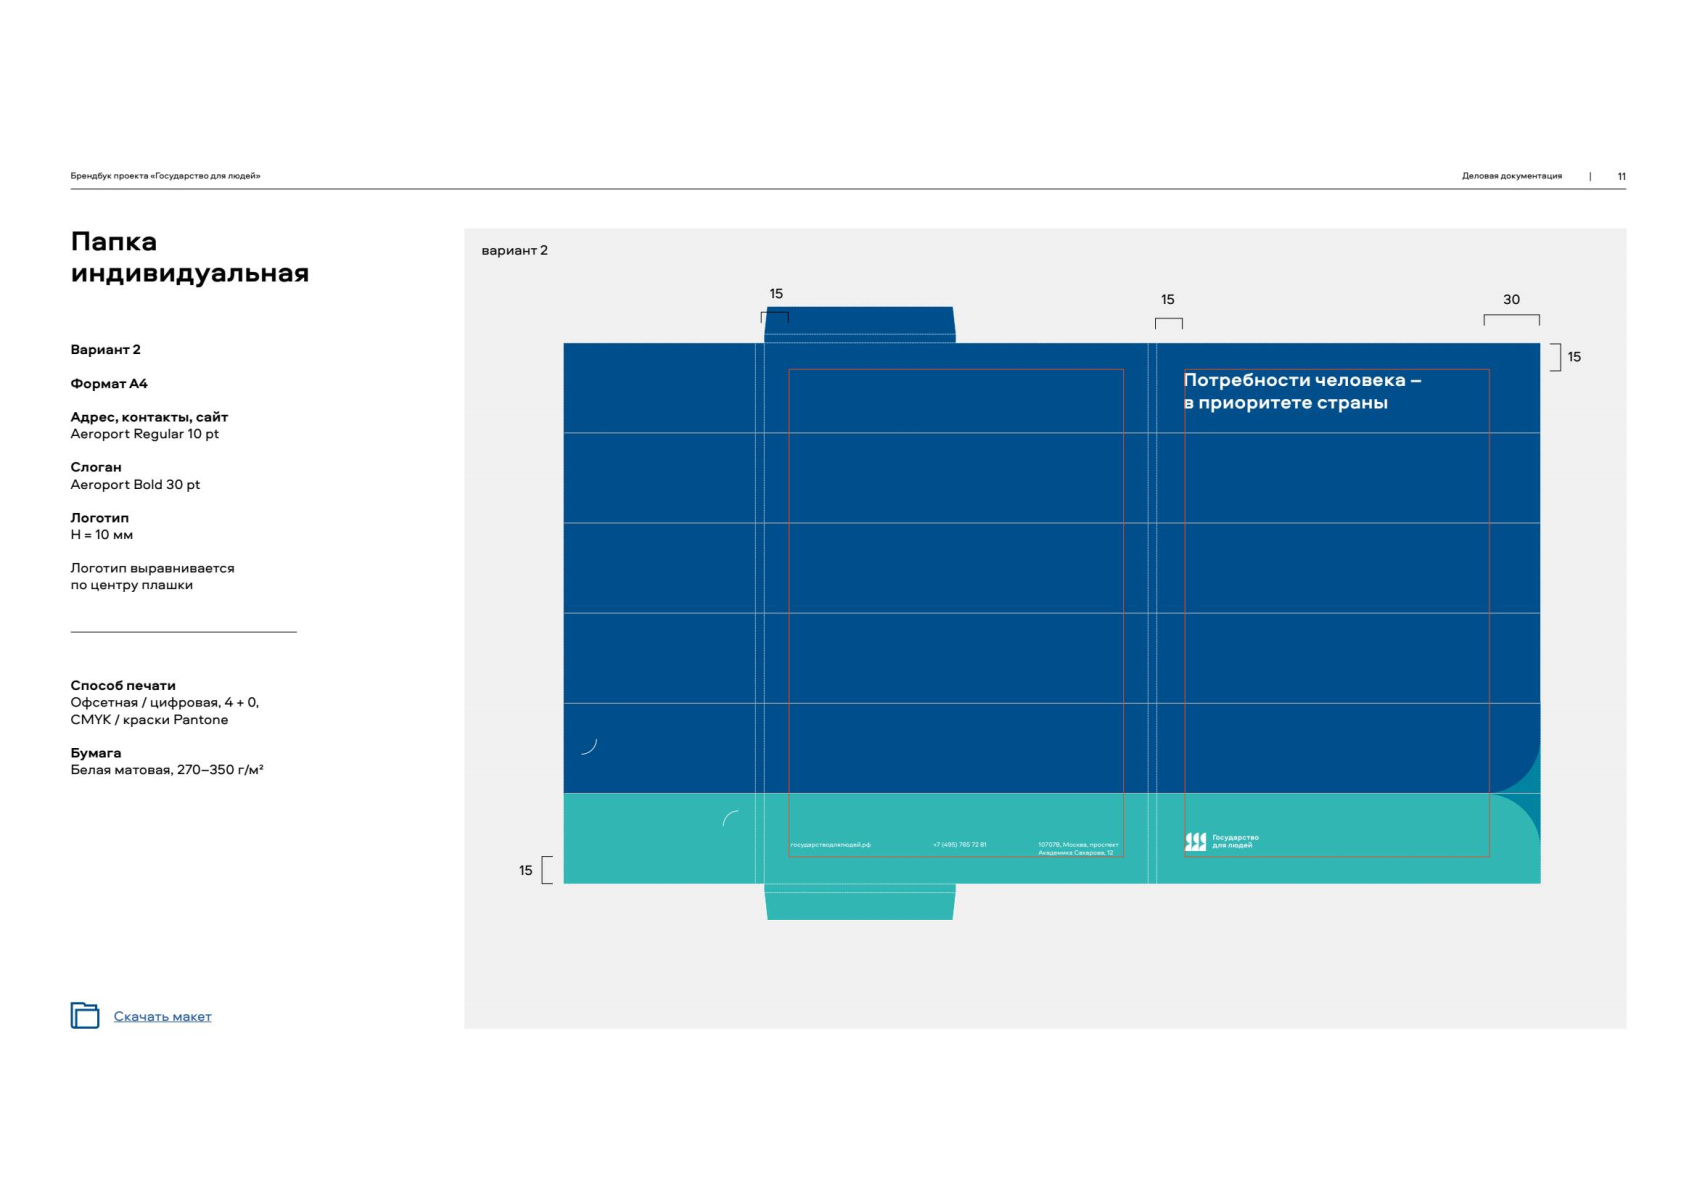Click the arc mark on teal flap
The height and width of the screenshot is (1200, 1697).
click(x=731, y=819)
